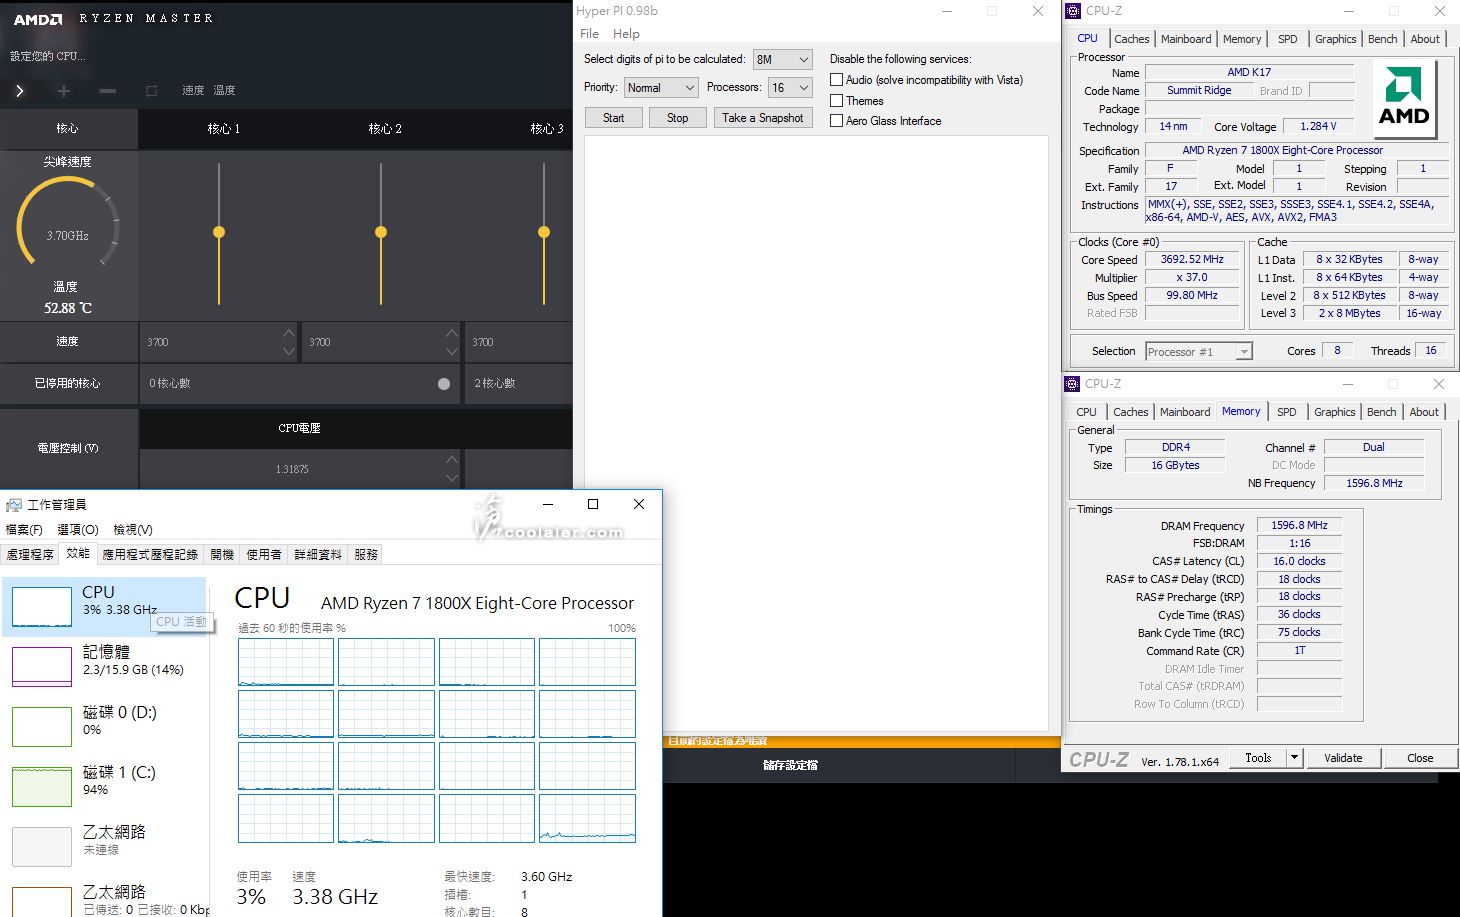Increase core 1 speed with stepper arrow
This screenshot has height=917, width=1460.
click(x=289, y=333)
